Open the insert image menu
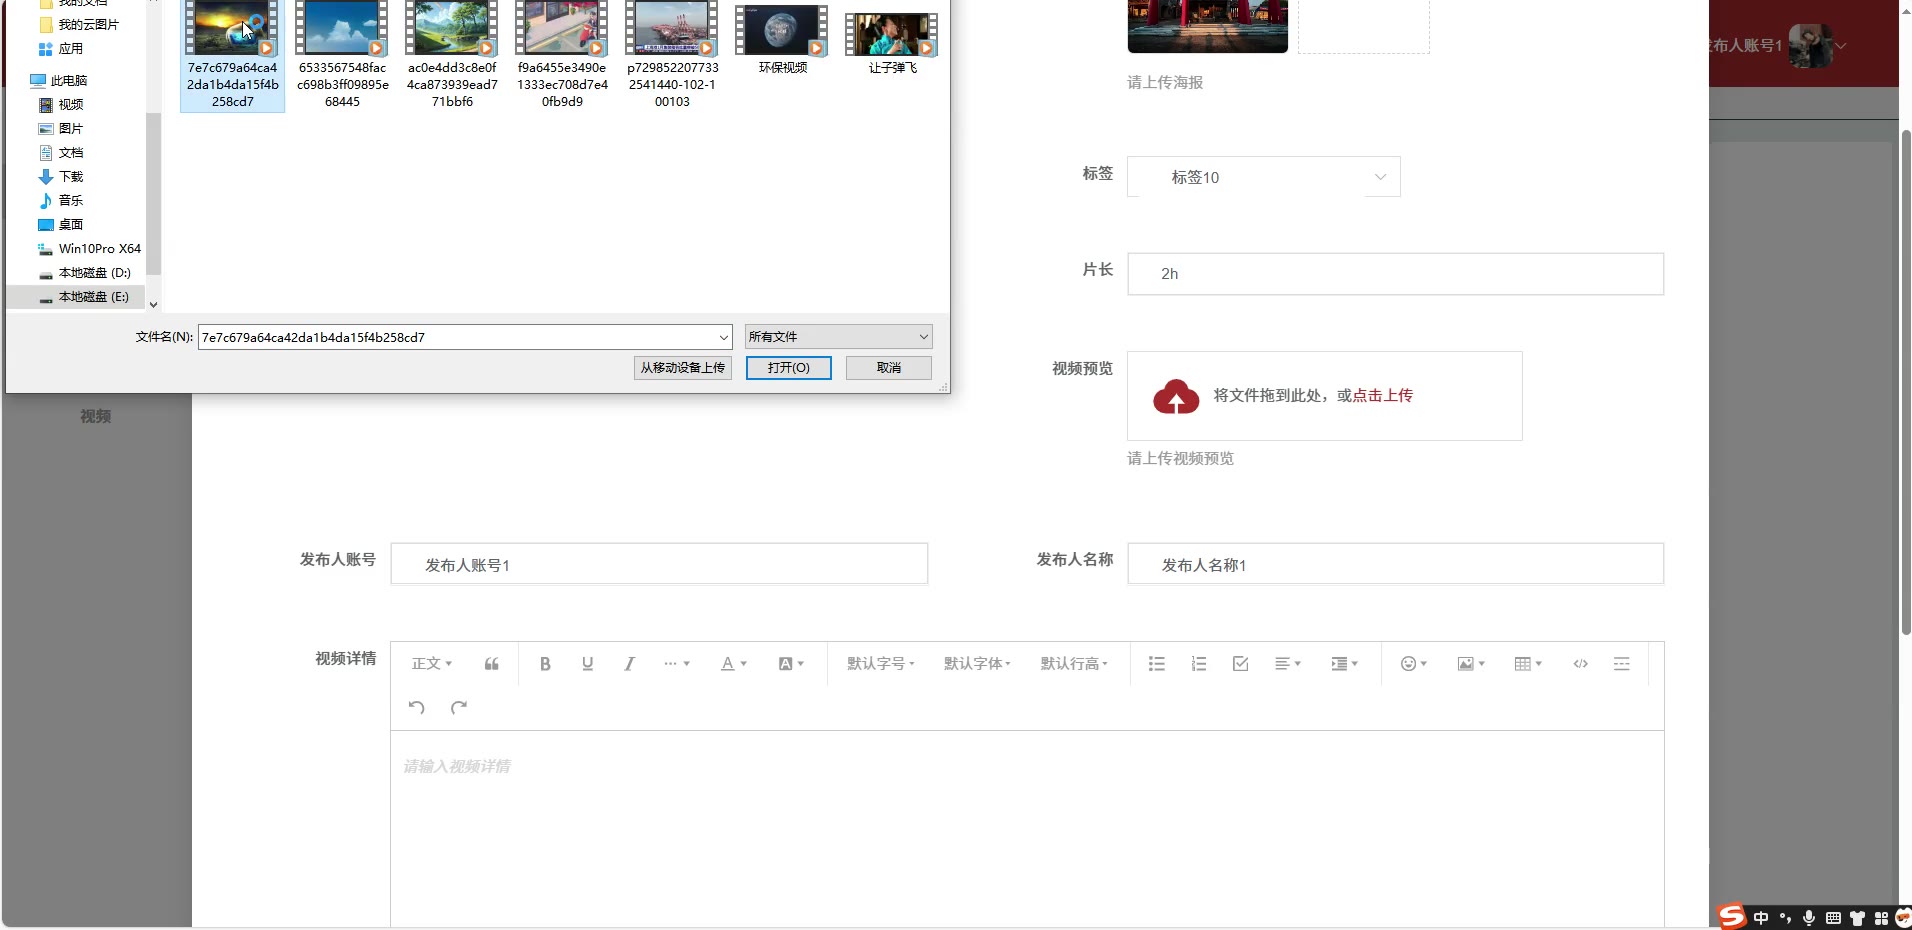Image resolution: width=1912 pixels, height=930 pixels. [x=1471, y=664]
